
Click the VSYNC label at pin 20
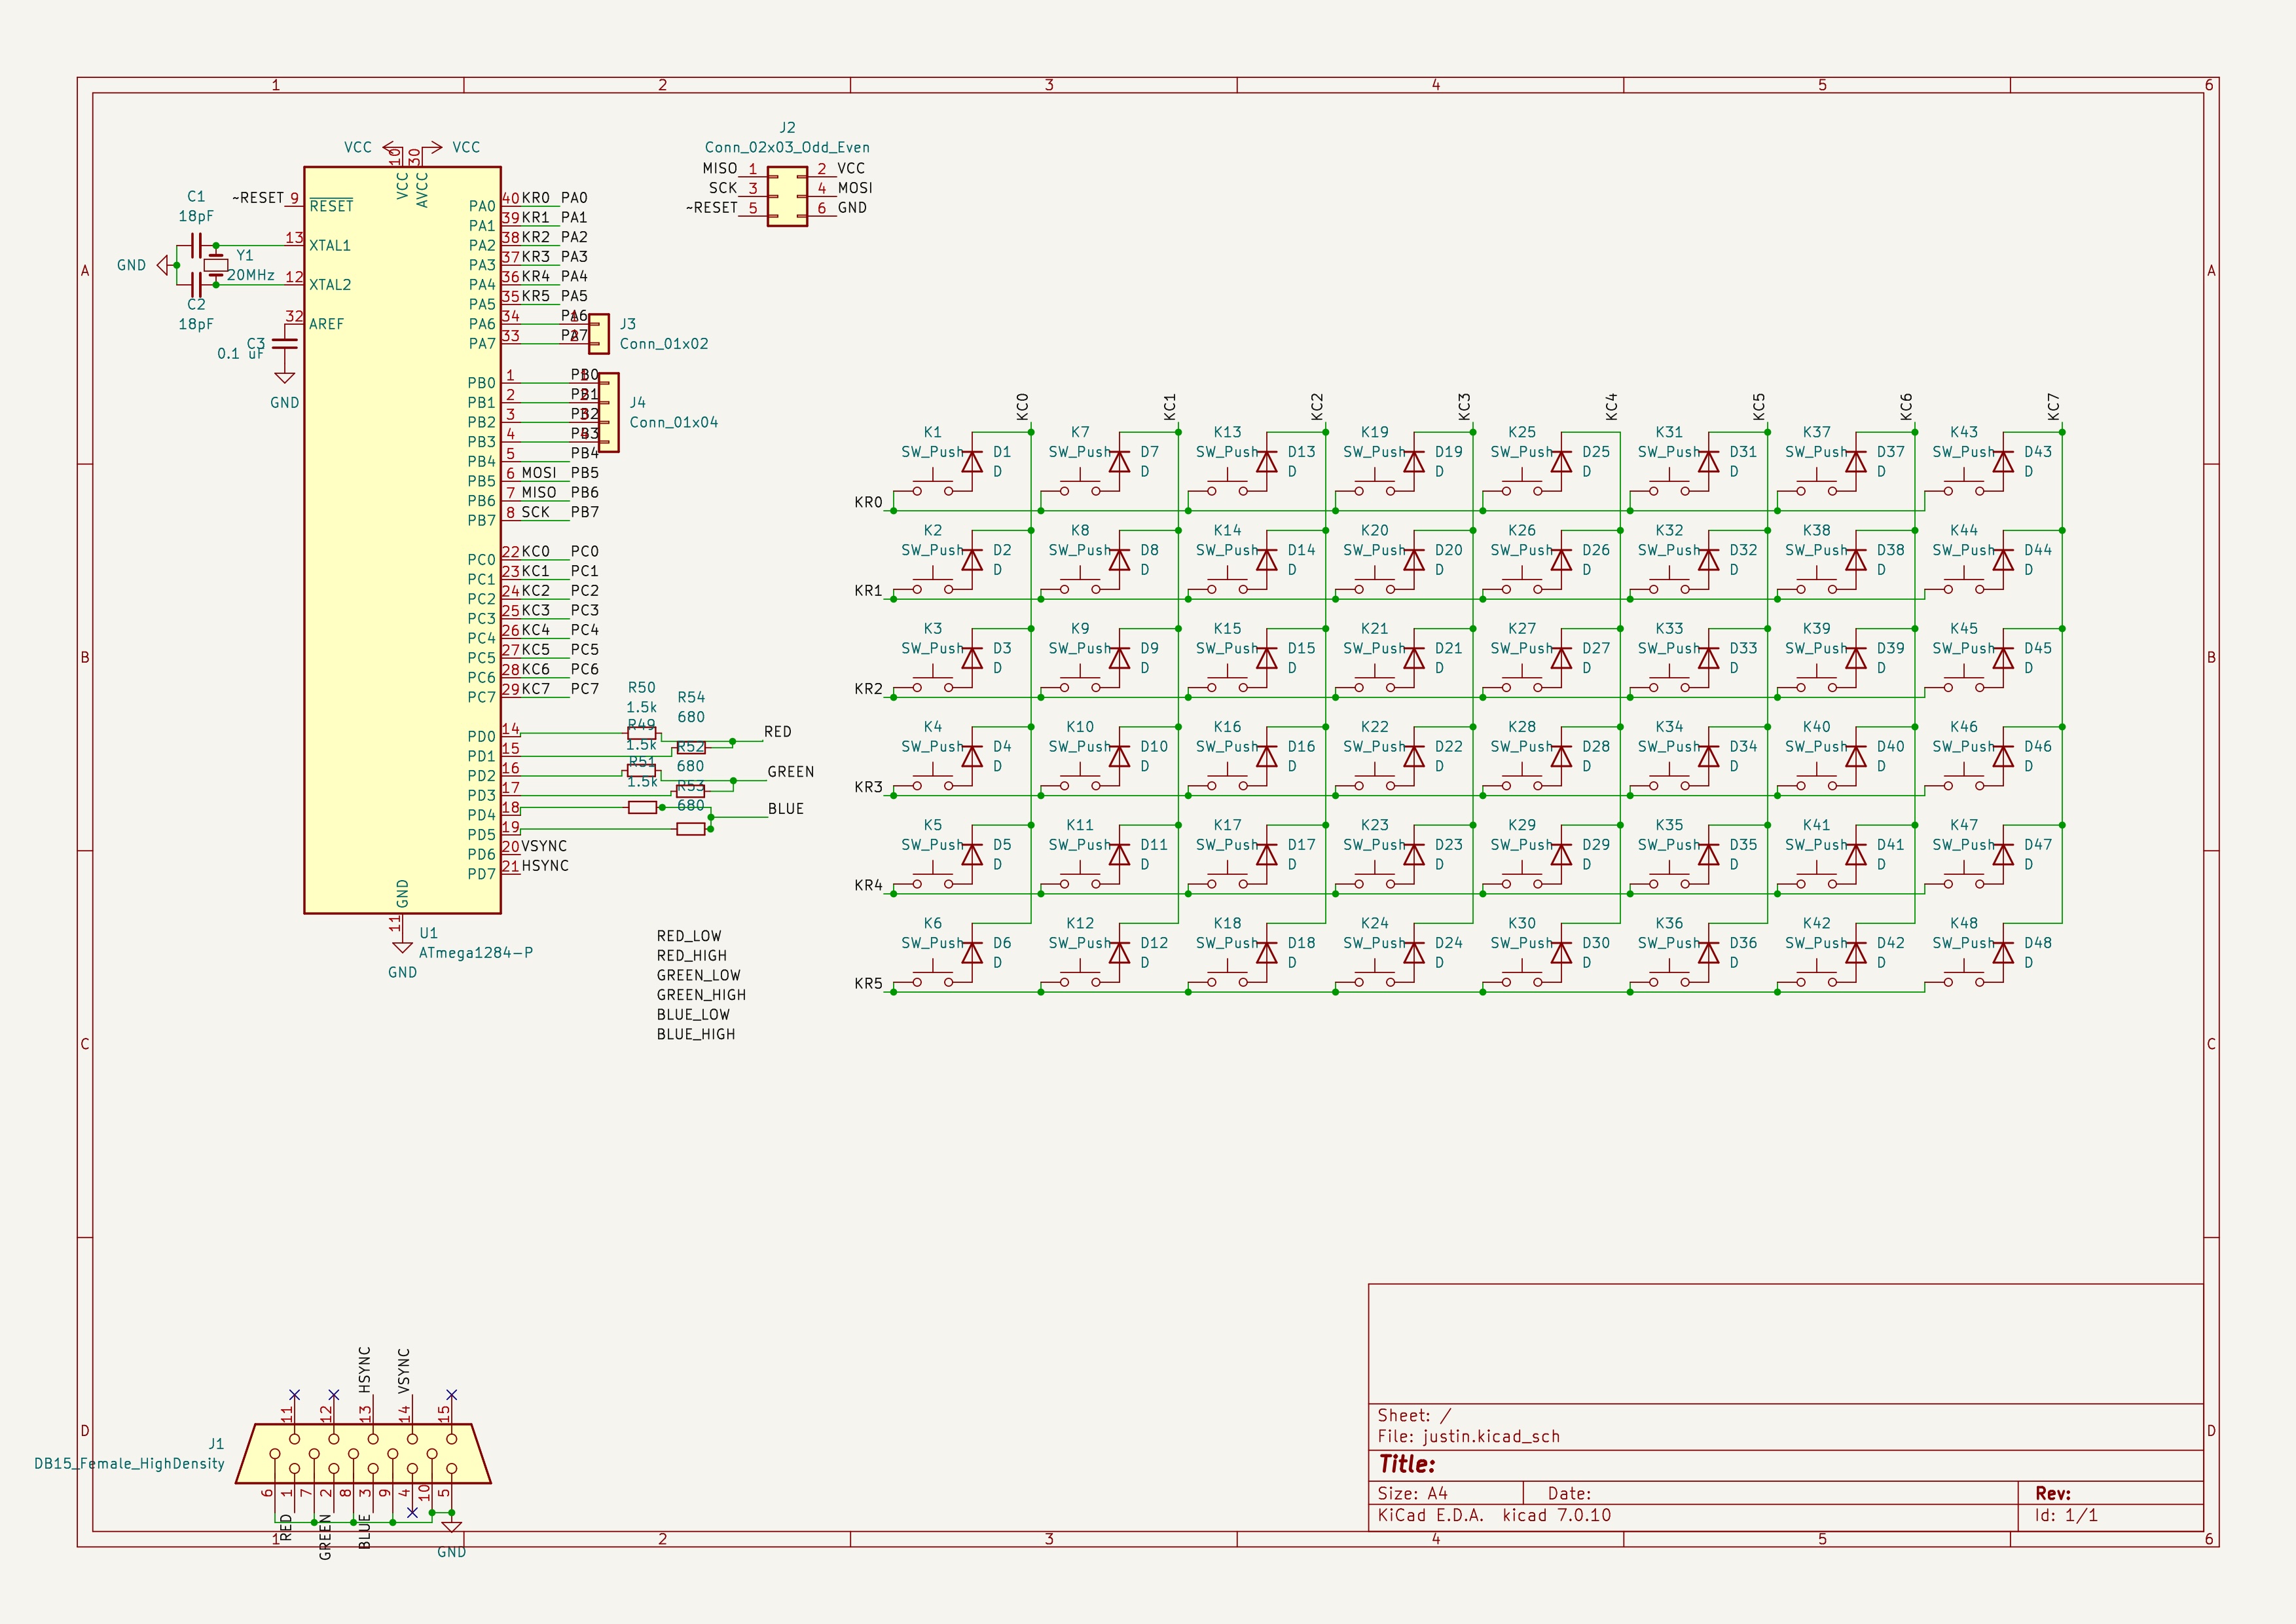click(x=544, y=846)
